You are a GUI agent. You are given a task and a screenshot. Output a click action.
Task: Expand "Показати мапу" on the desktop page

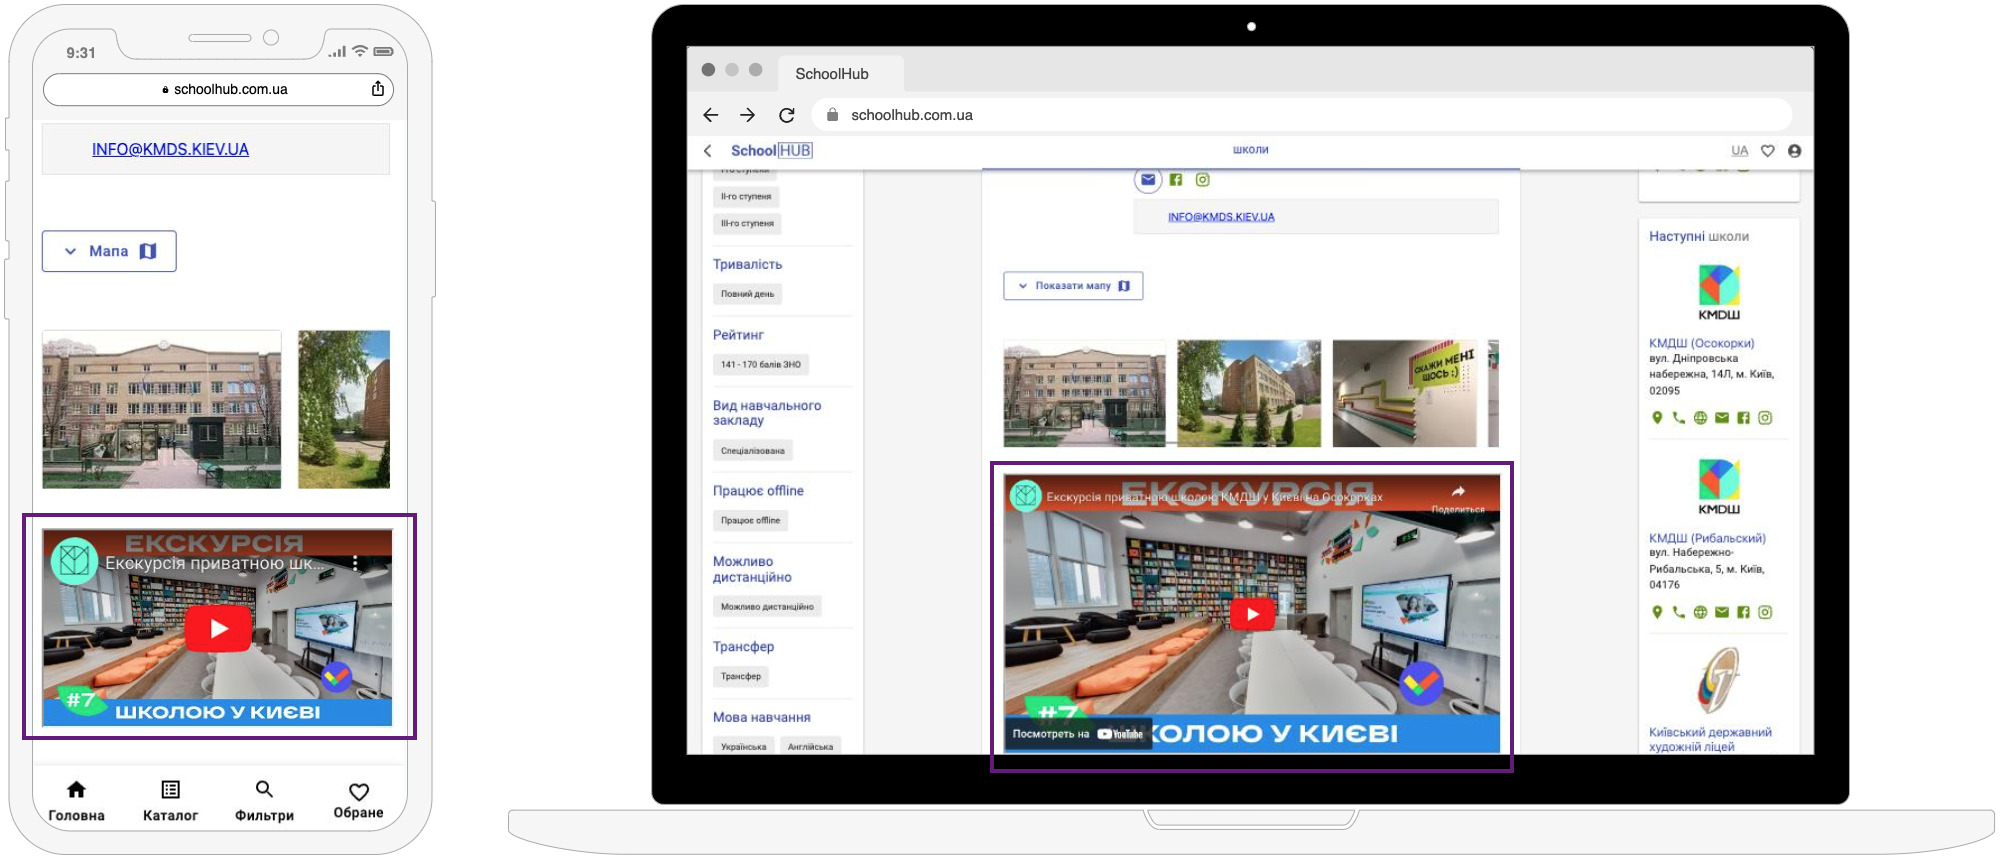1072,286
